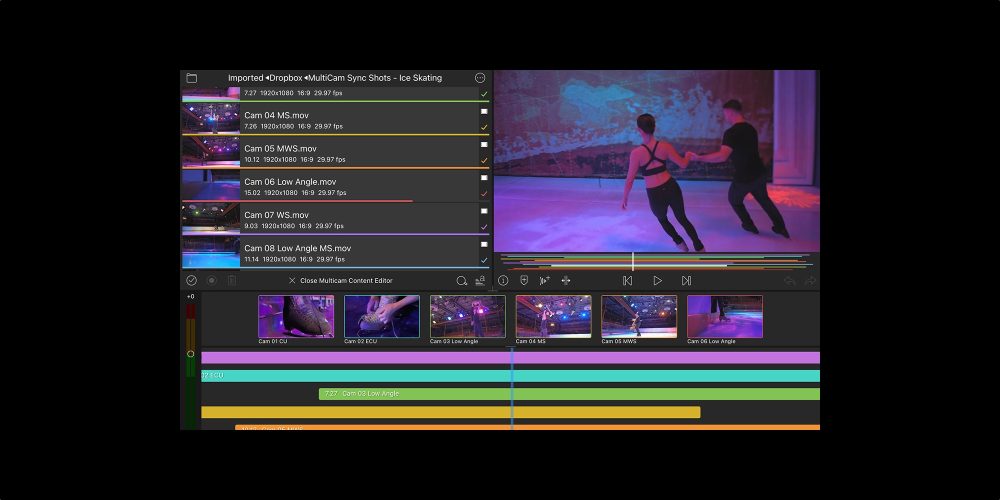1000x500 pixels.
Task: Toggle the checkbox for Cam 04 MS.mov
Action: click(484, 112)
